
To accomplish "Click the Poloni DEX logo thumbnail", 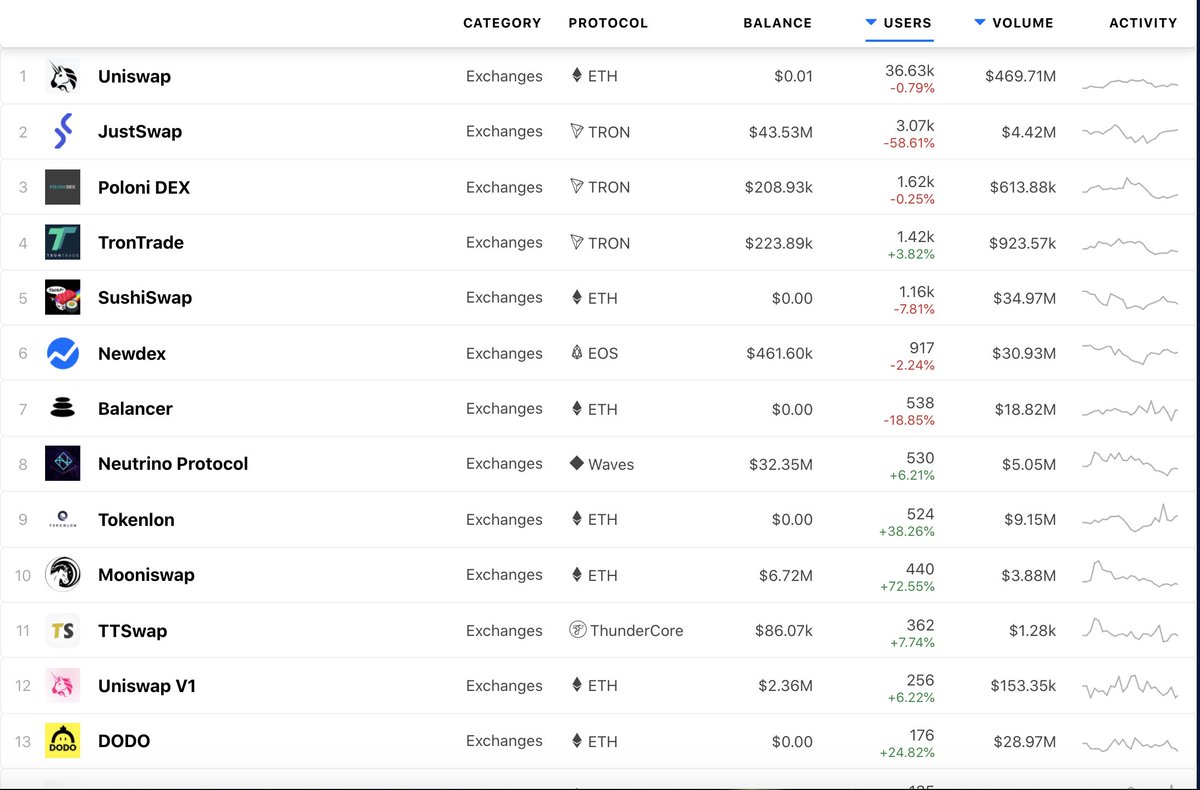I will [63, 187].
